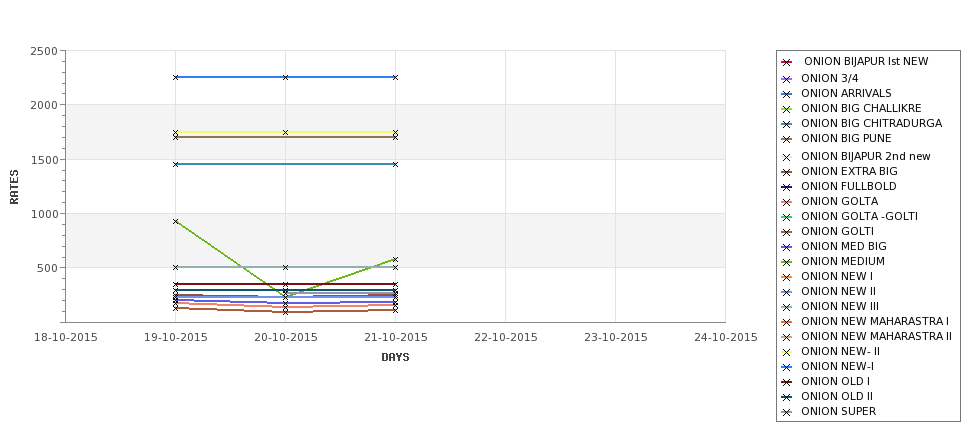Click the ONION BIJAPUR Ist NEW legend marker
Screen dimensions: 975x429
[787, 62]
